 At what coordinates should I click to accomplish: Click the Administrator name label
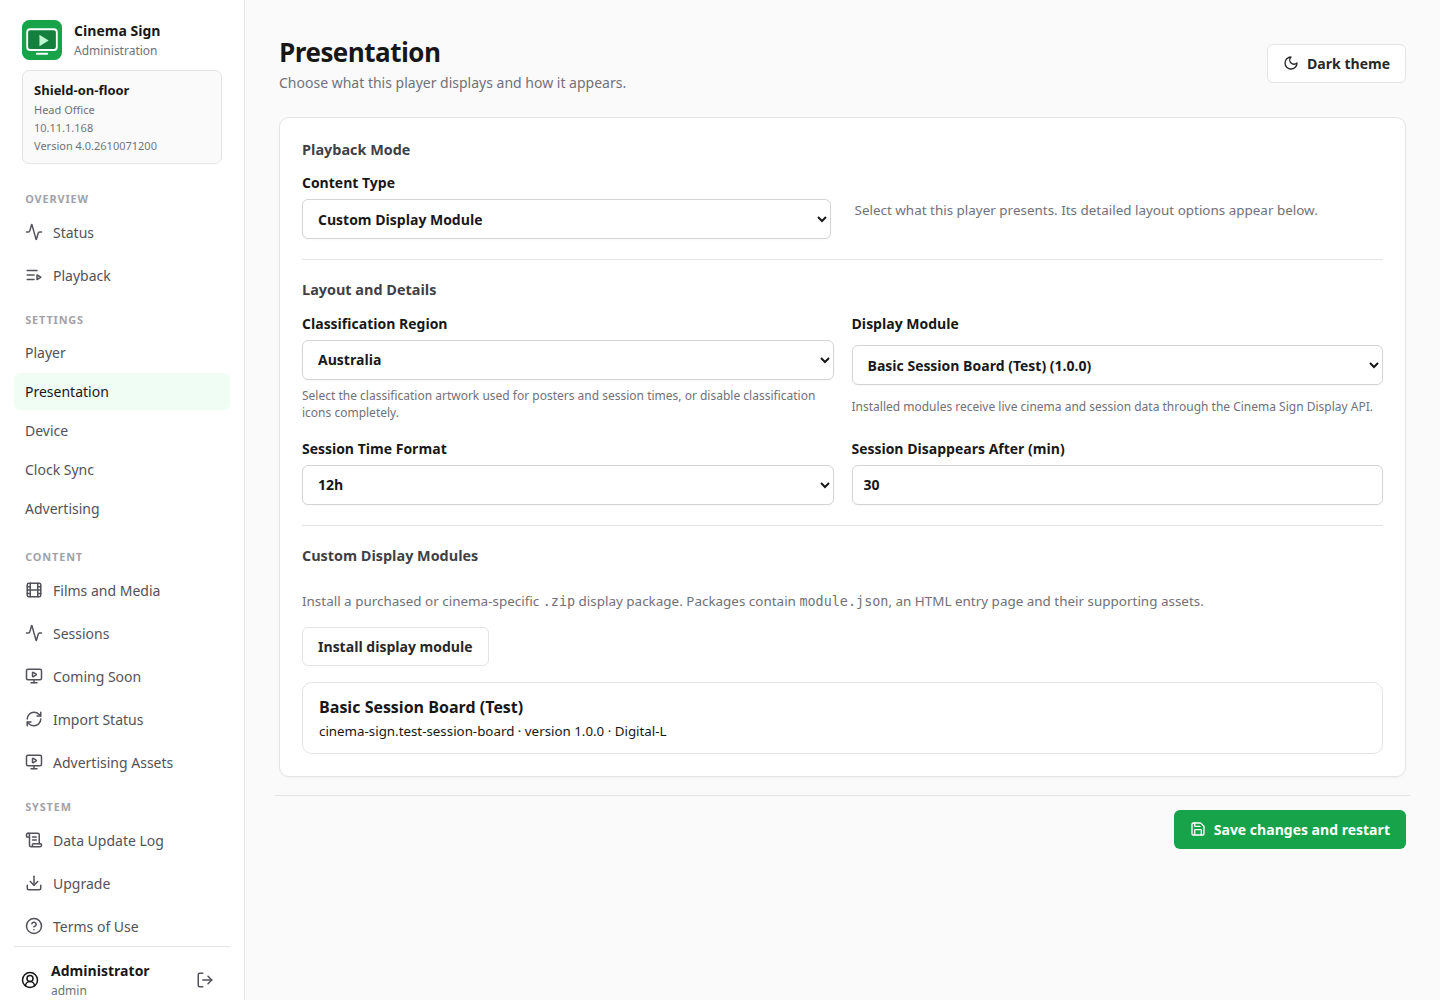tap(100, 971)
